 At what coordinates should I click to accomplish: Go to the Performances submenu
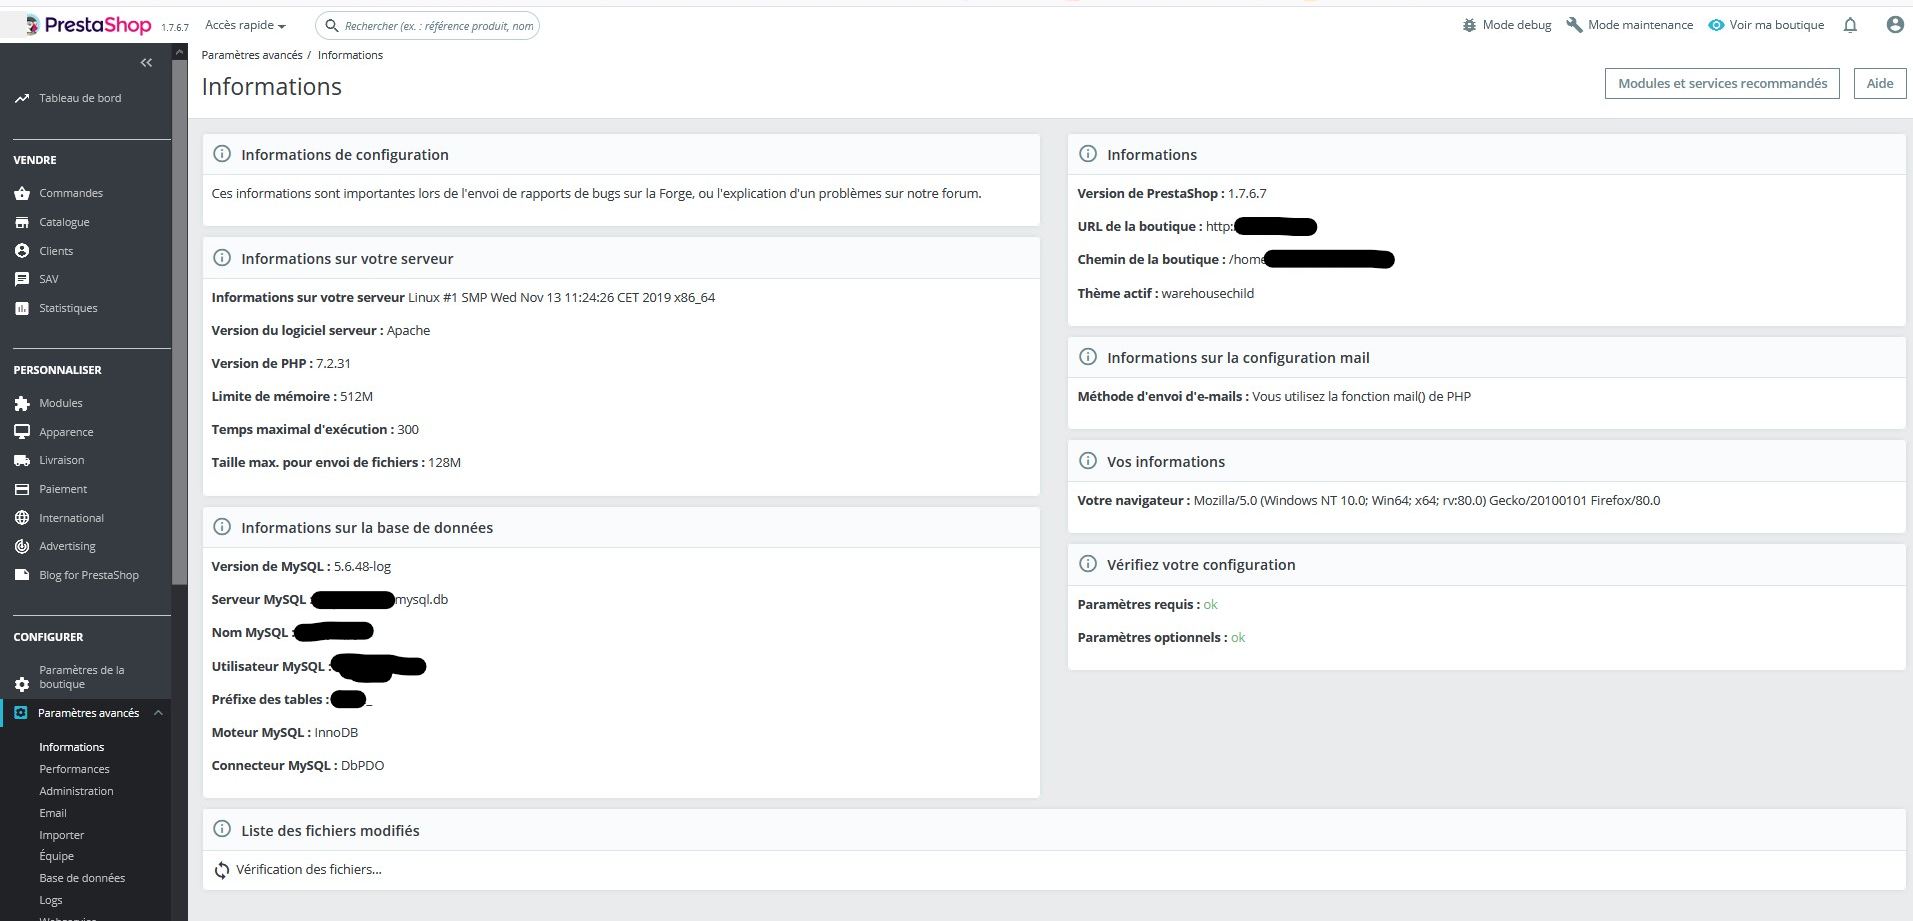[74, 769]
